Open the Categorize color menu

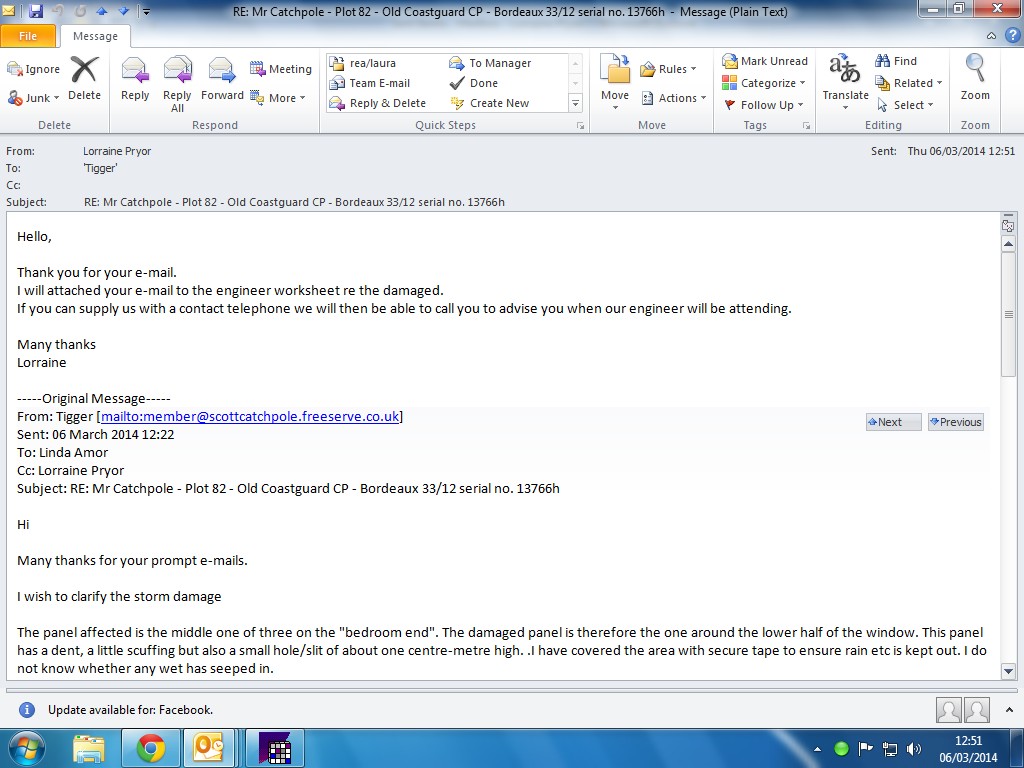point(763,83)
